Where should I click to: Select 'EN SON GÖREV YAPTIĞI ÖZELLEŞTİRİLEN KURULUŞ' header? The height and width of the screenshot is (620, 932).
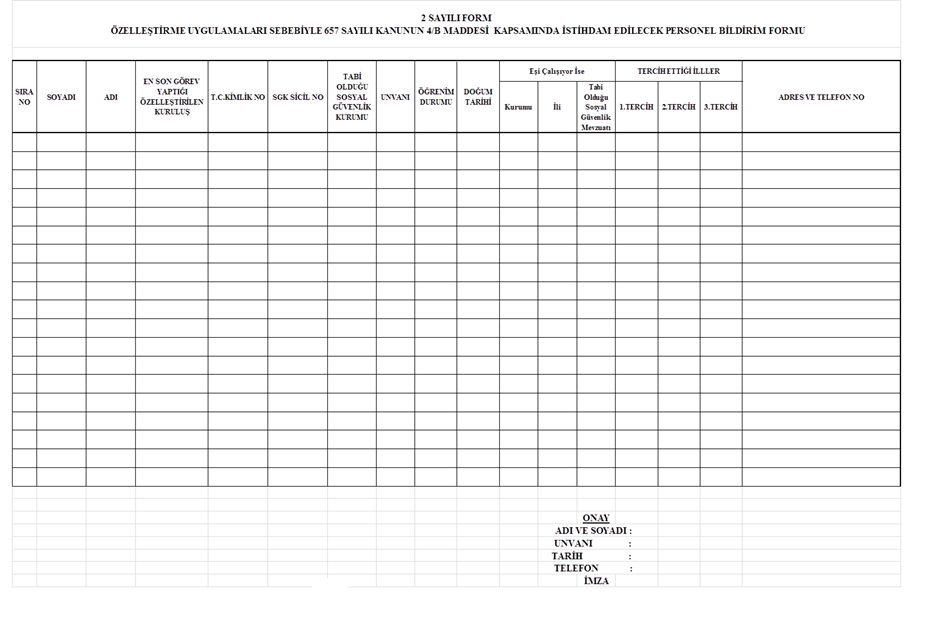(172, 96)
